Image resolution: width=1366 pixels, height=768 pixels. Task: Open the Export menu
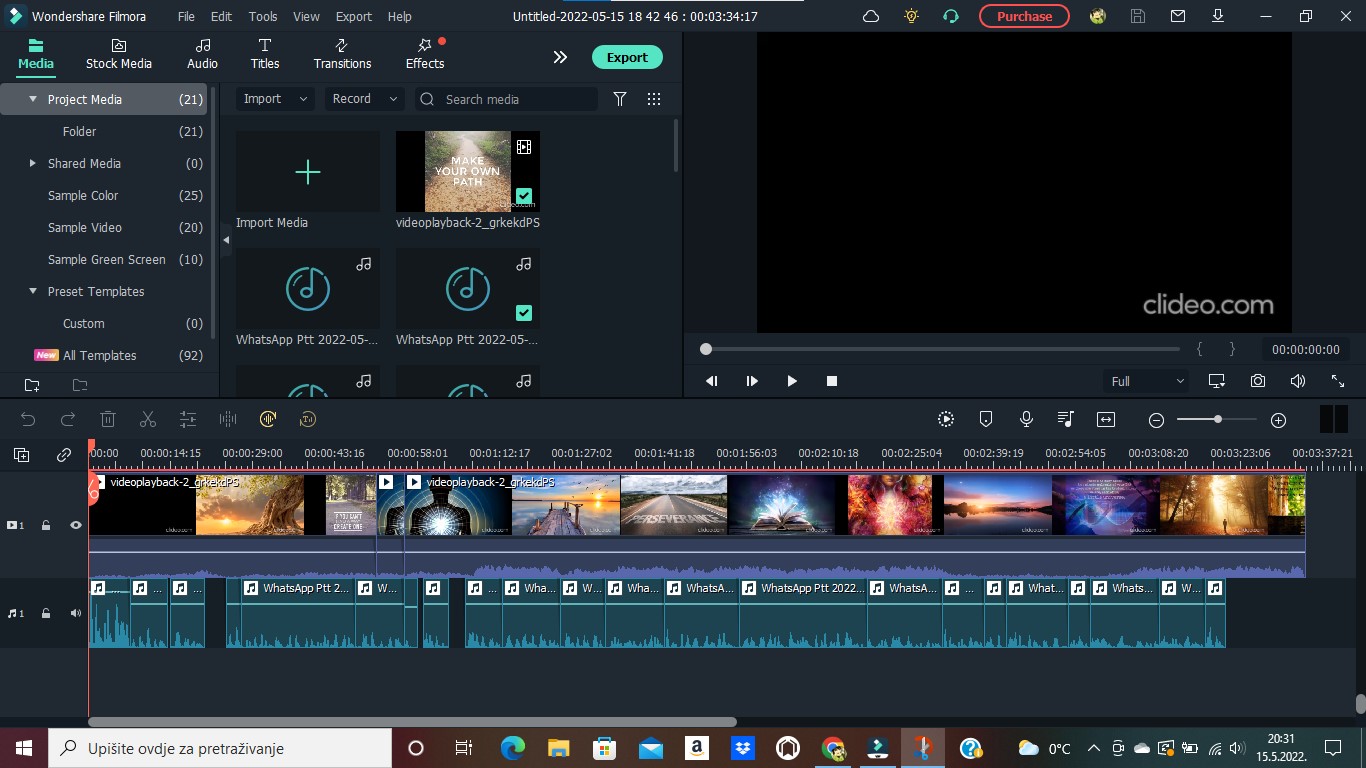click(354, 16)
